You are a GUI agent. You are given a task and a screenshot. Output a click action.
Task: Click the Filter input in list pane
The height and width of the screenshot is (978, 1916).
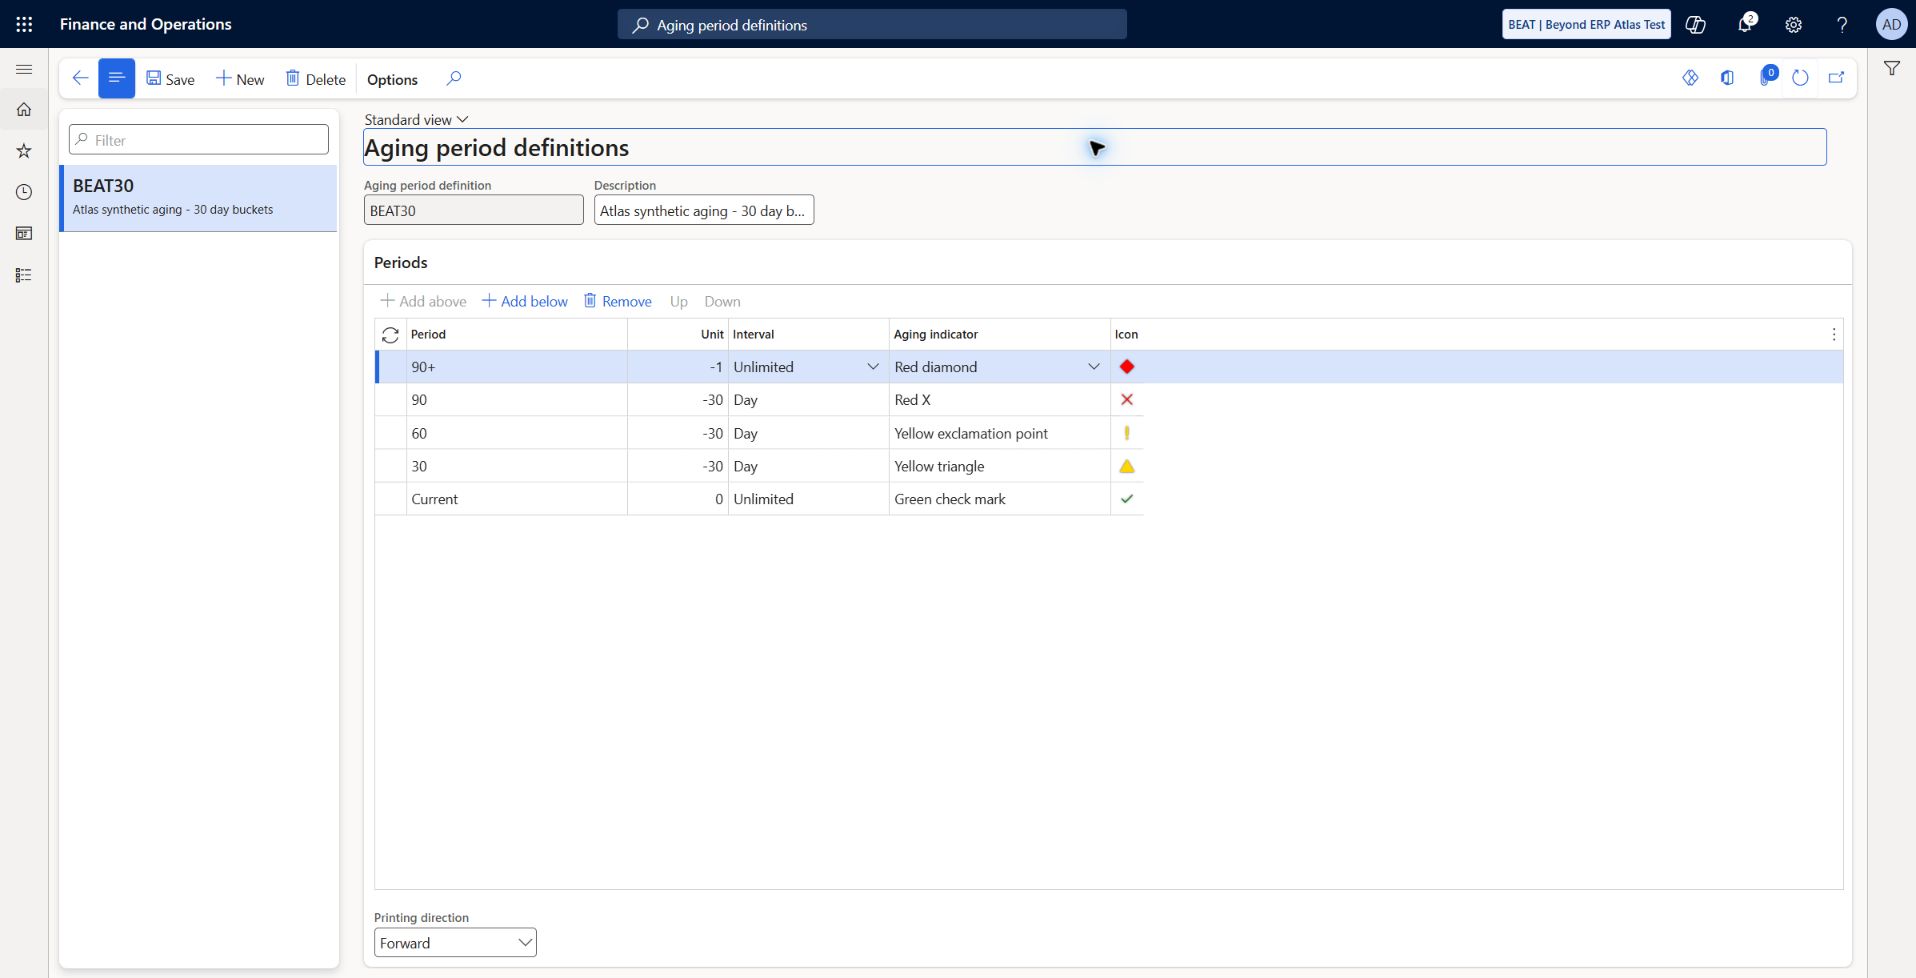pyautogui.click(x=199, y=140)
